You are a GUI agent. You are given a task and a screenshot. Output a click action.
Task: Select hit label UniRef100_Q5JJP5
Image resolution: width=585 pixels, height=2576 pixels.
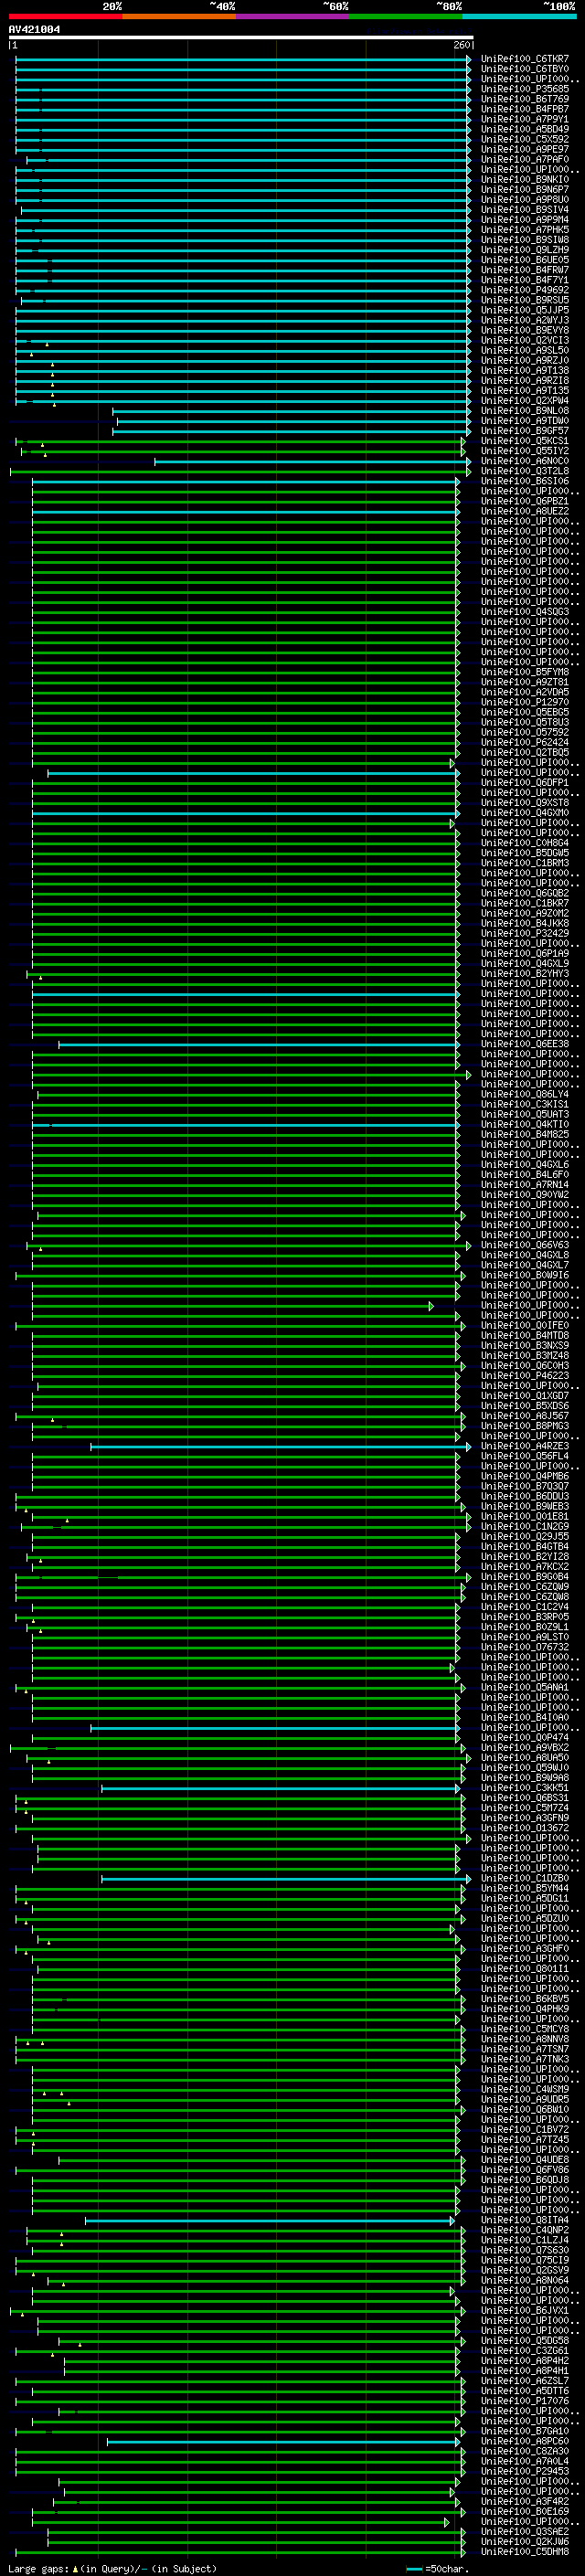pyautogui.click(x=525, y=310)
